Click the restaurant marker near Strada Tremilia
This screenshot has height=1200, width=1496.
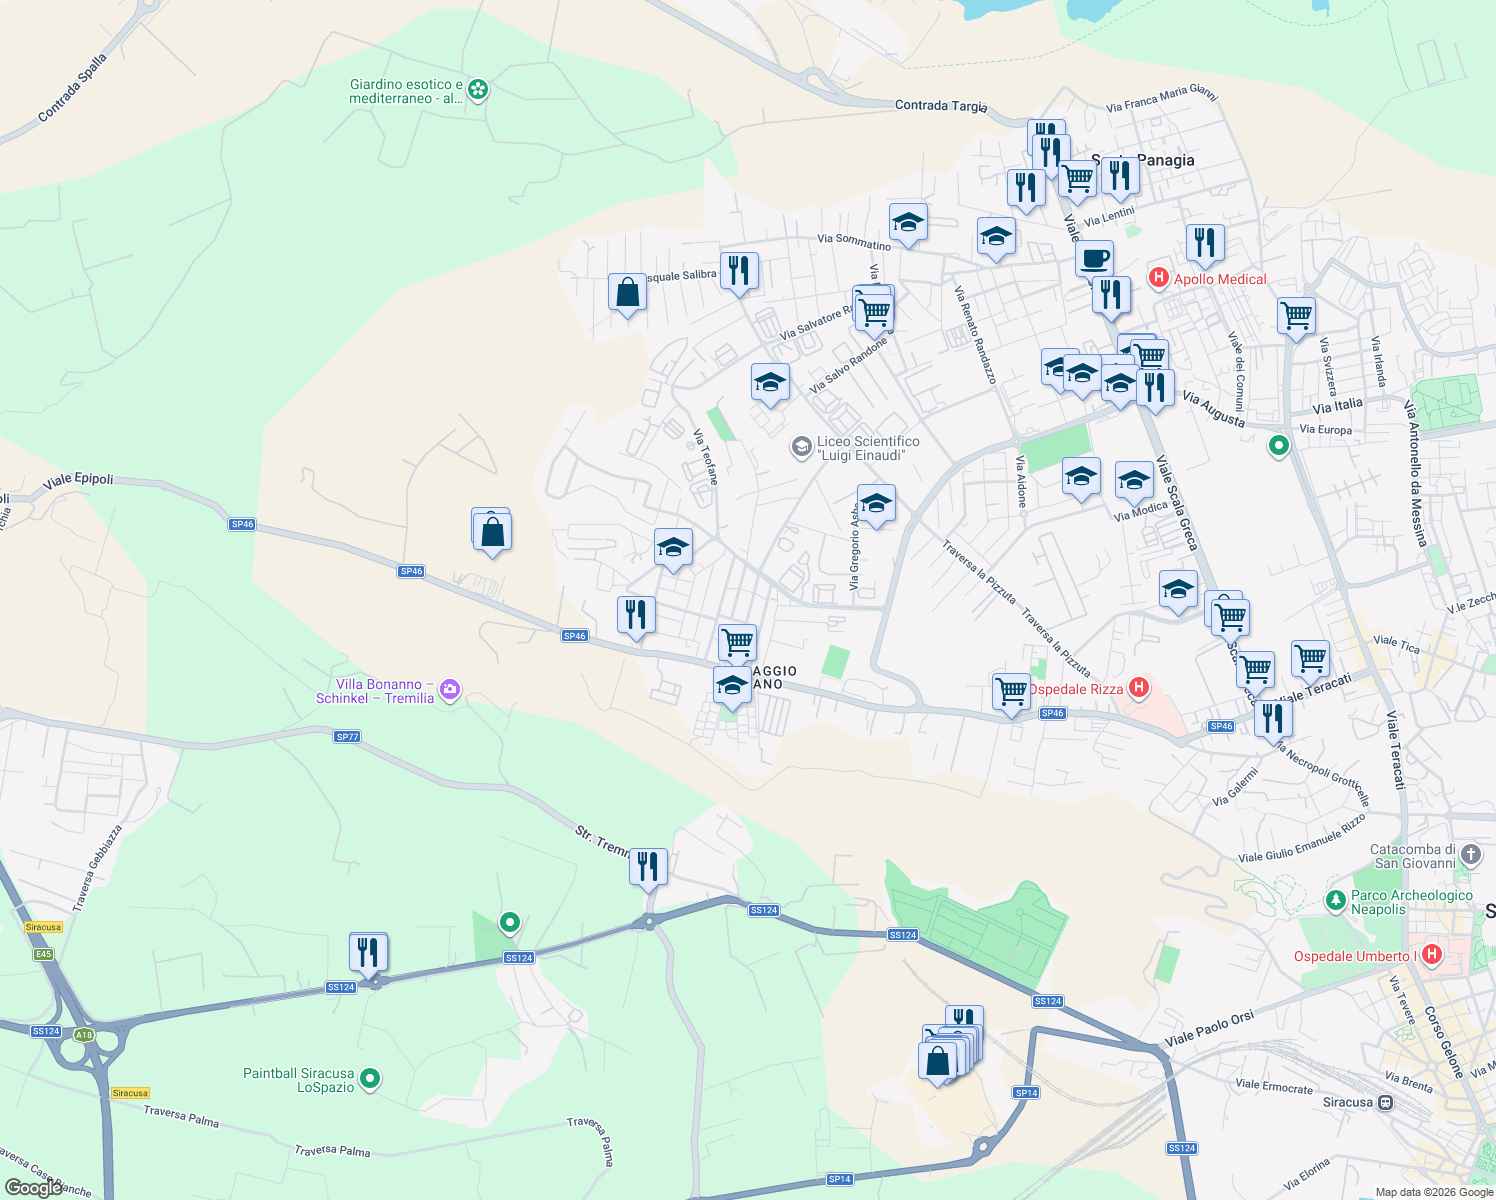648,865
